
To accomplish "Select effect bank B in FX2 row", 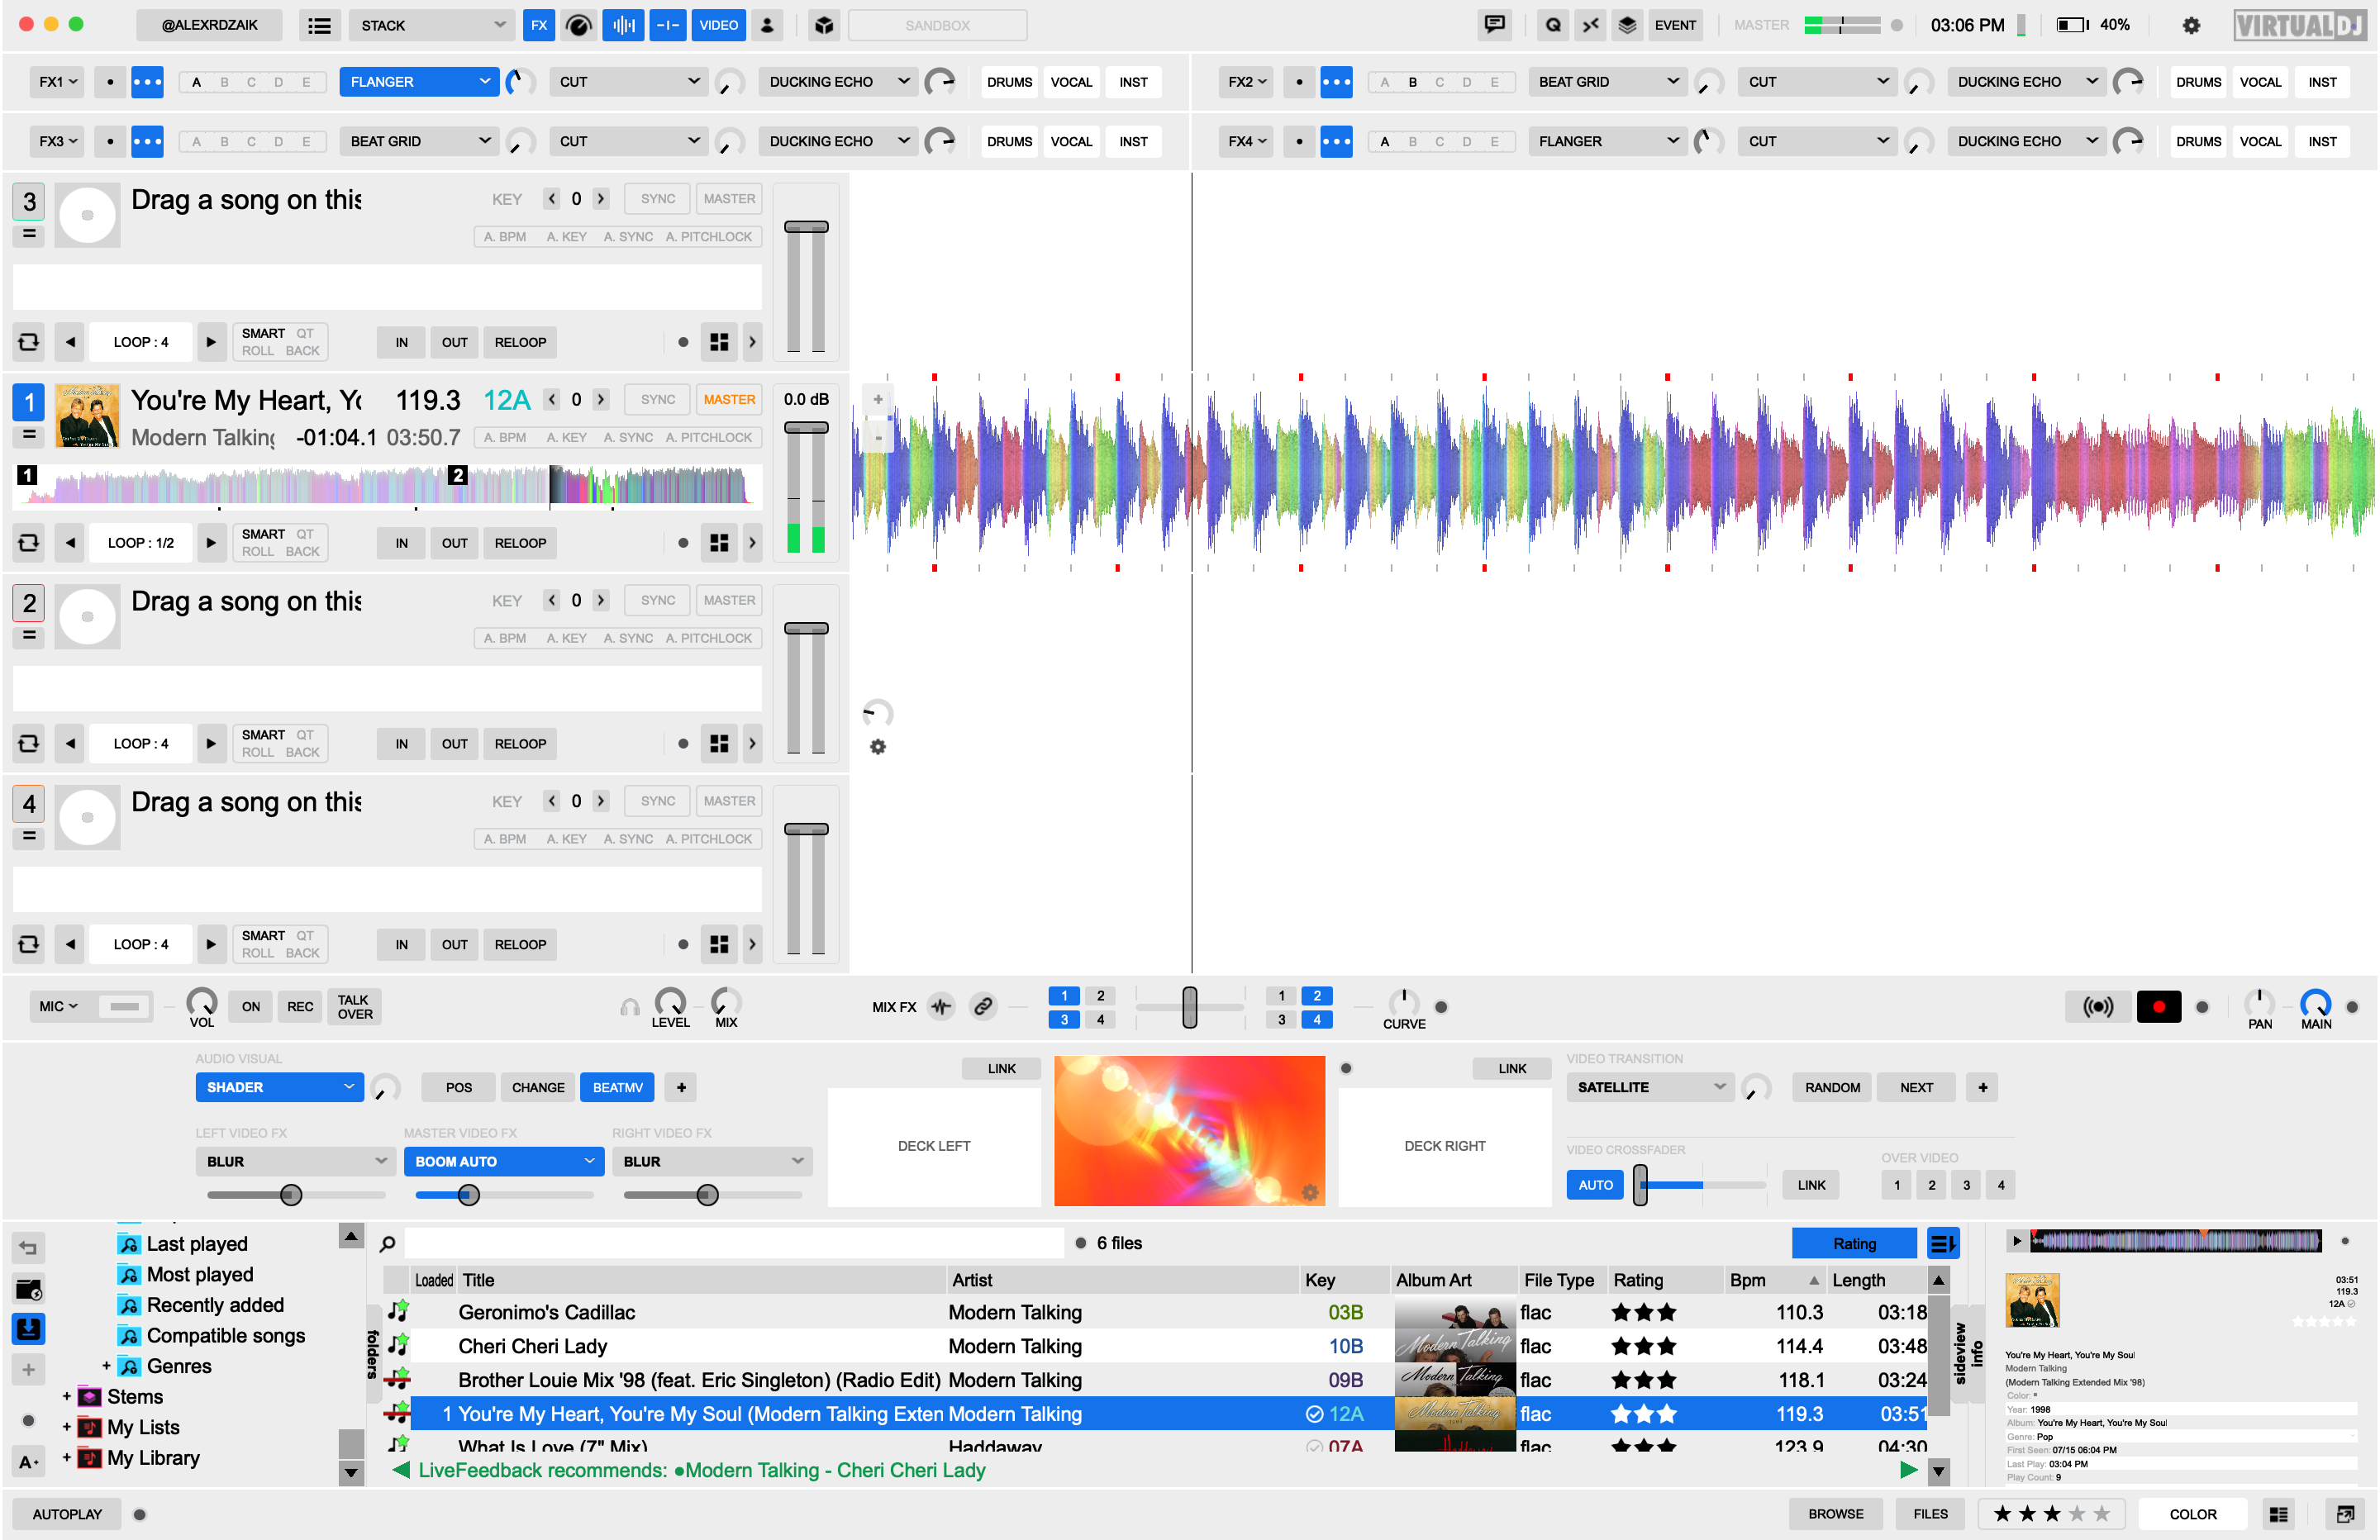I will pos(1412,82).
